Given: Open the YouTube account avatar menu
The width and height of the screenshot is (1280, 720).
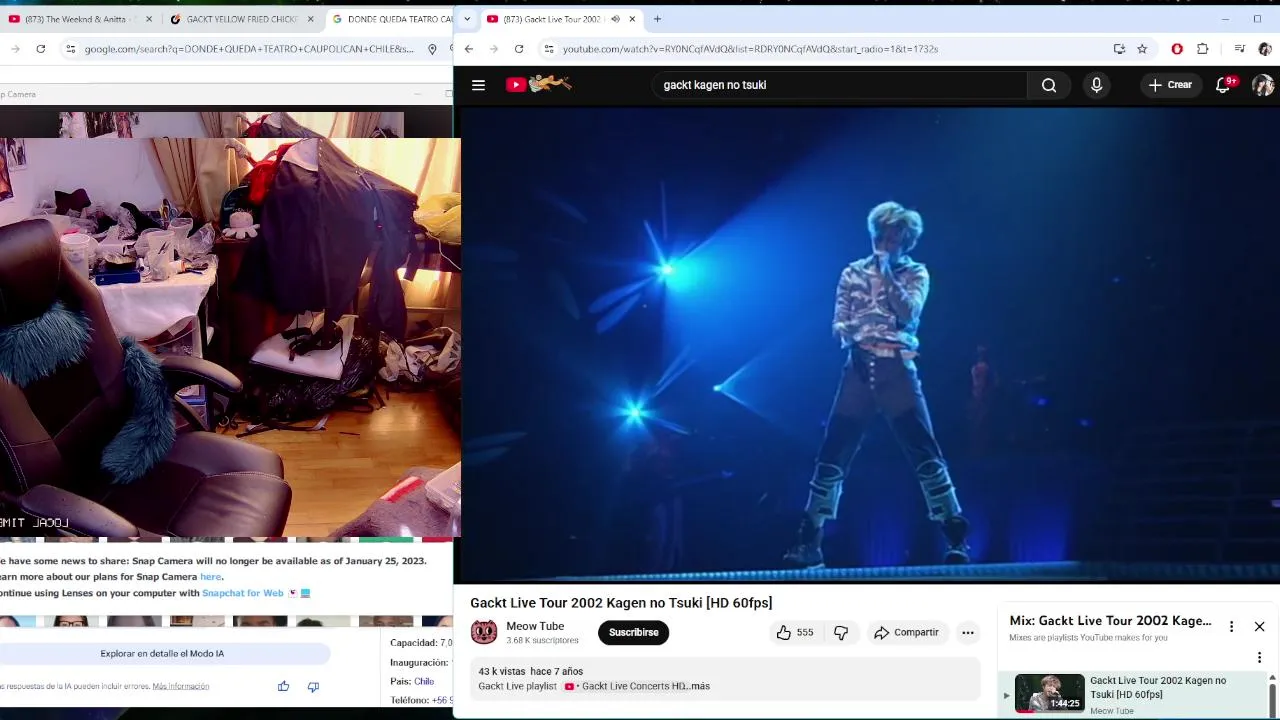Looking at the screenshot, I should pos(1263,85).
